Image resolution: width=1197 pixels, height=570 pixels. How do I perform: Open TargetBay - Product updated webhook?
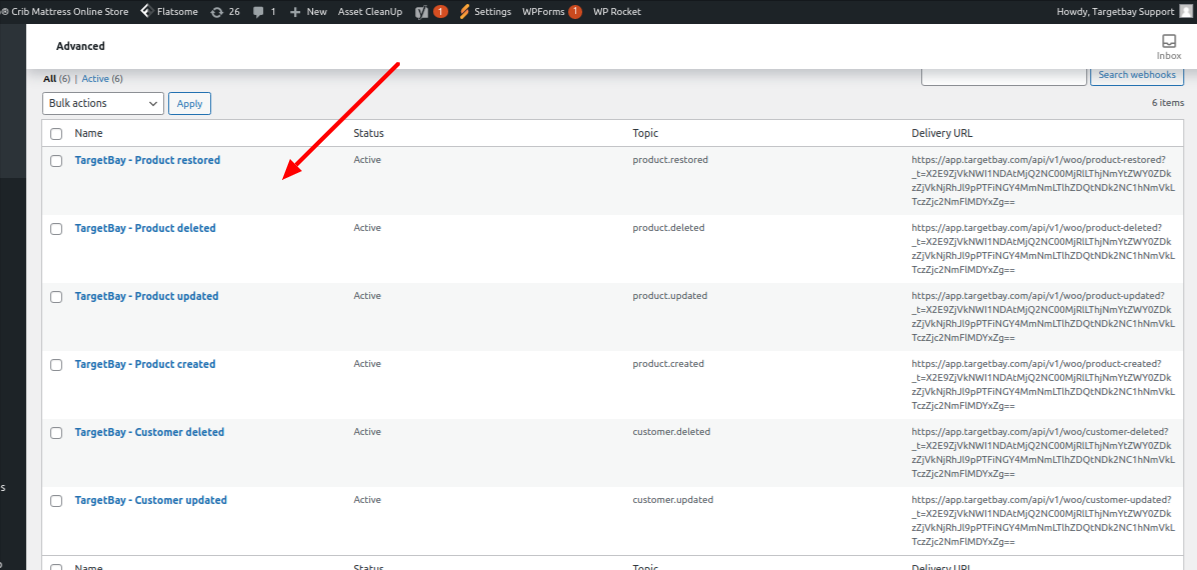point(147,296)
